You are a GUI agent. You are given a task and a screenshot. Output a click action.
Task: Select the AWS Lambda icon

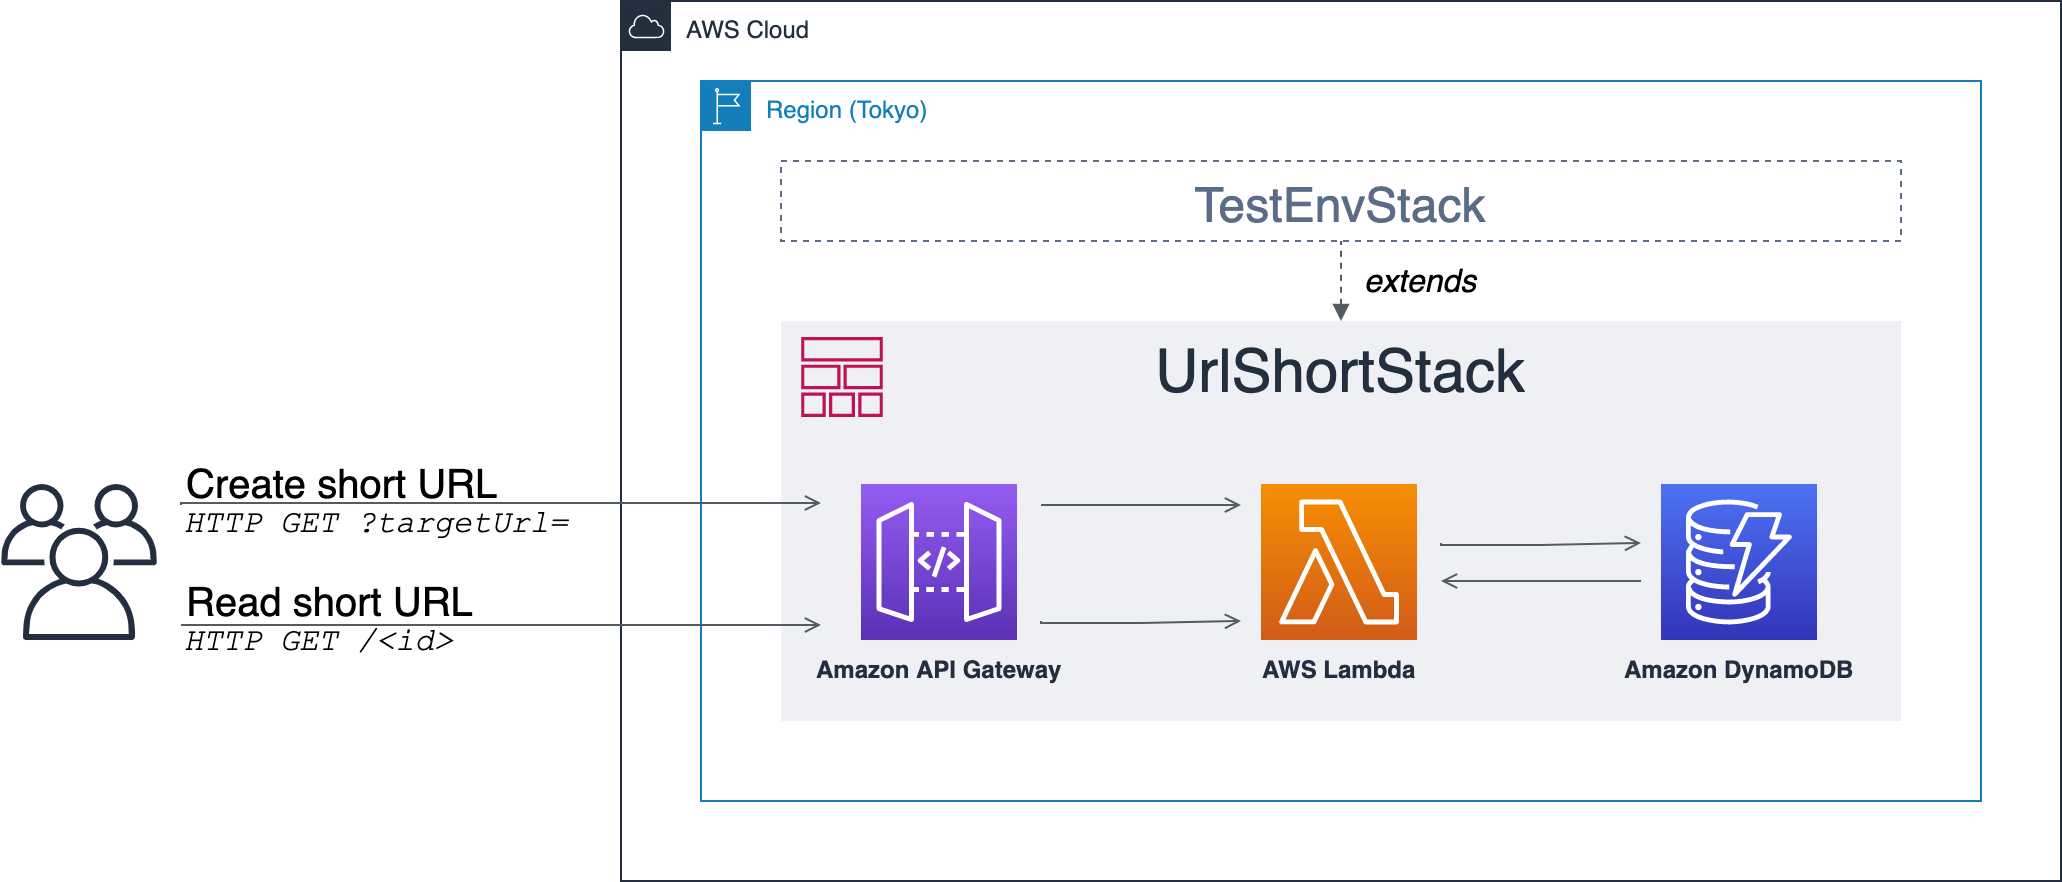(1339, 562)
